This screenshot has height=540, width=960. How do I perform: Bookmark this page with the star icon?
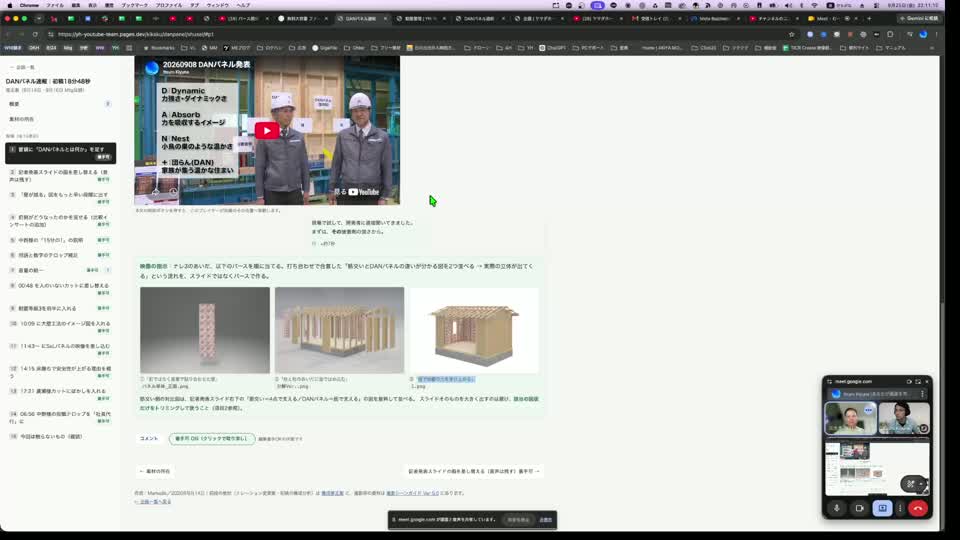(x=792, y=34)
